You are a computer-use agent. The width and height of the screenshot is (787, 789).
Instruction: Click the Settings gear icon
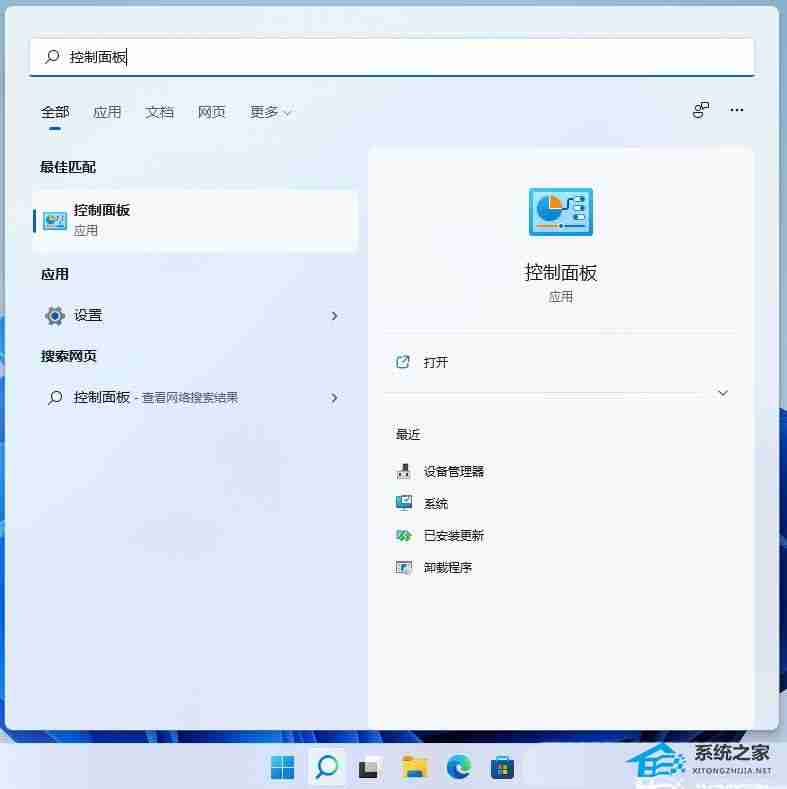point(55,316)
